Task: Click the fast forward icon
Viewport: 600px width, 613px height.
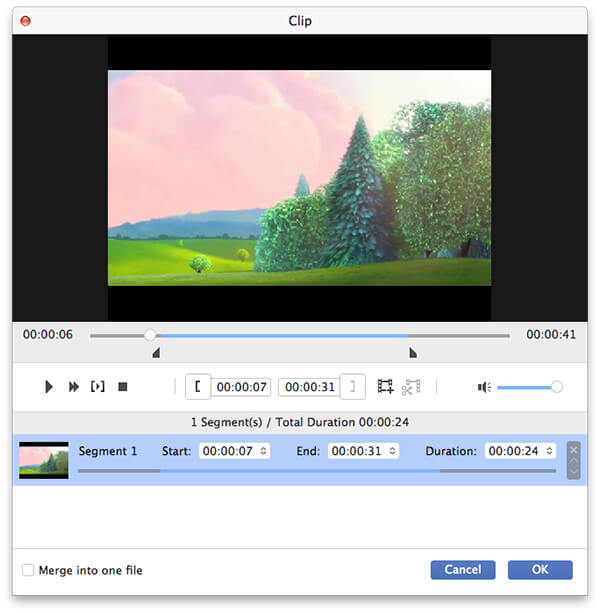Action: tap(74, 386)
